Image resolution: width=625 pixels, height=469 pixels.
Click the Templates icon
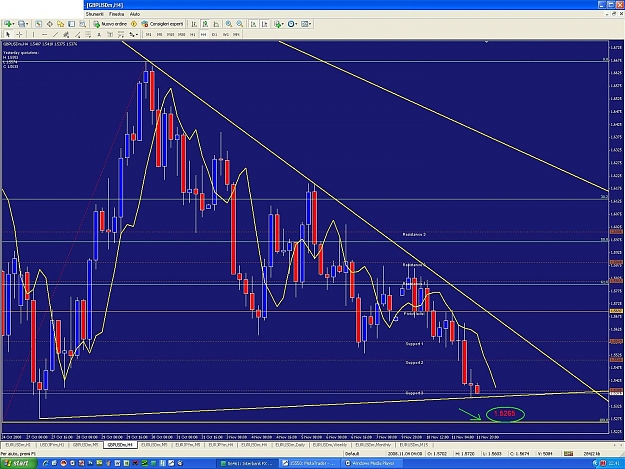[x=304, y=24]
